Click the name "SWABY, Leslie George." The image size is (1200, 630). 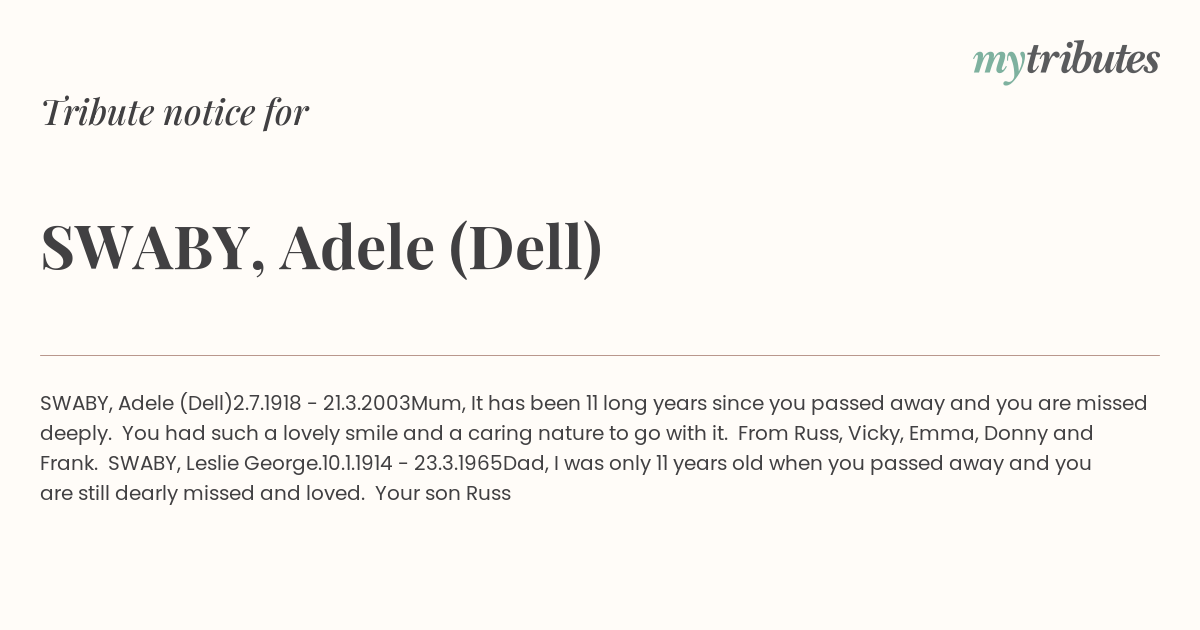[213, 463]
